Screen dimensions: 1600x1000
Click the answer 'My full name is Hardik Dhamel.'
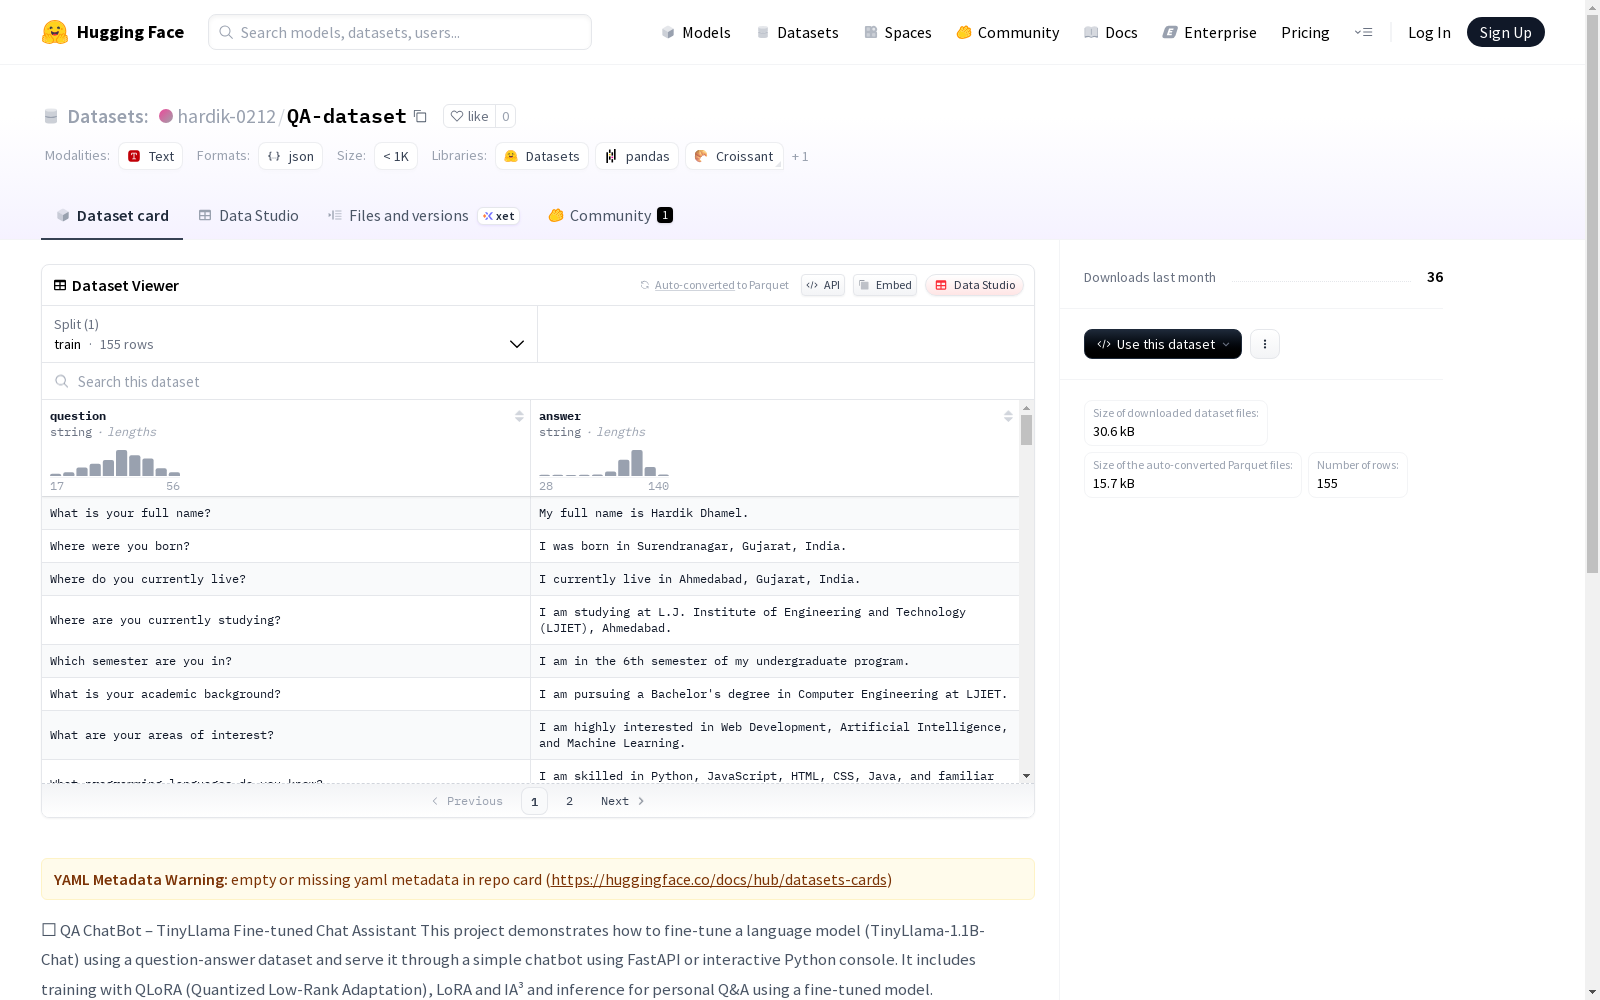tap(775, 513)
